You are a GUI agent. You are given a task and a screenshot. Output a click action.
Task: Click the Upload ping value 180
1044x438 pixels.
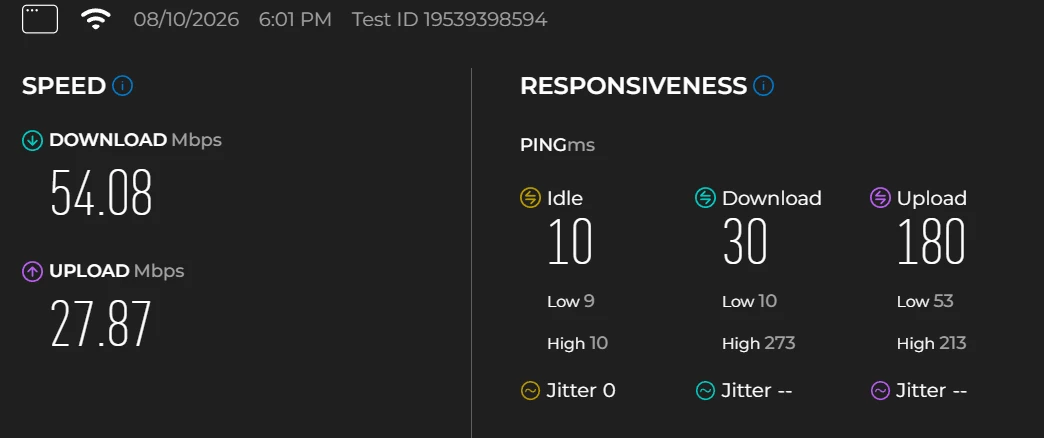coord(931,242)
